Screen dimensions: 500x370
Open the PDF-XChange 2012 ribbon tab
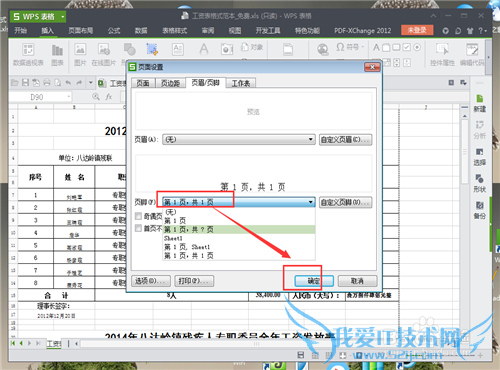pos(362,31)
